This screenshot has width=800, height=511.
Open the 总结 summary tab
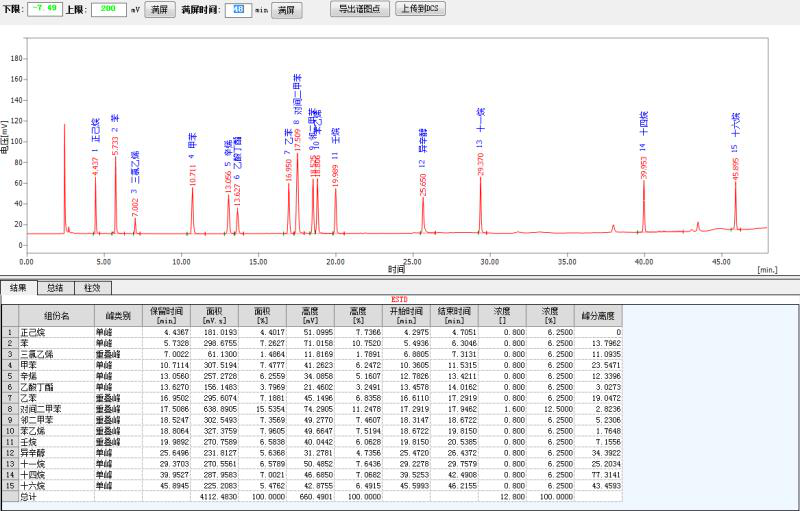pyautogui.click(x=55, y=288)
